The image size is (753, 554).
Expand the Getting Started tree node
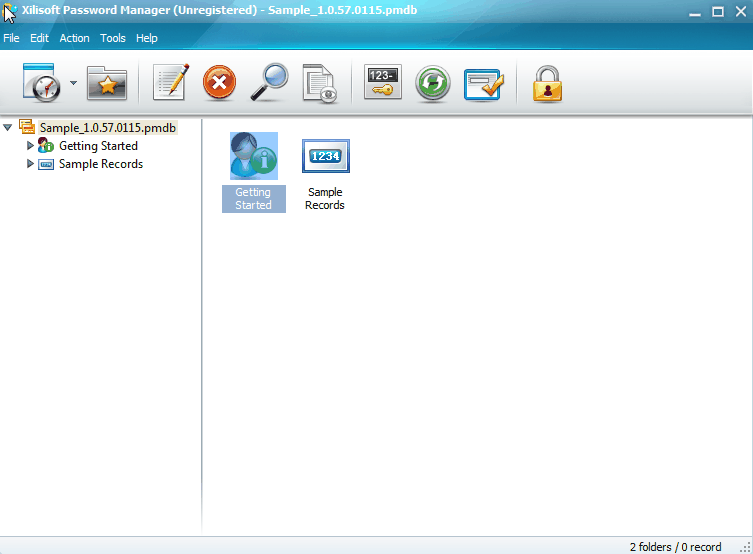pyautogui.click(x=30, y=145)
